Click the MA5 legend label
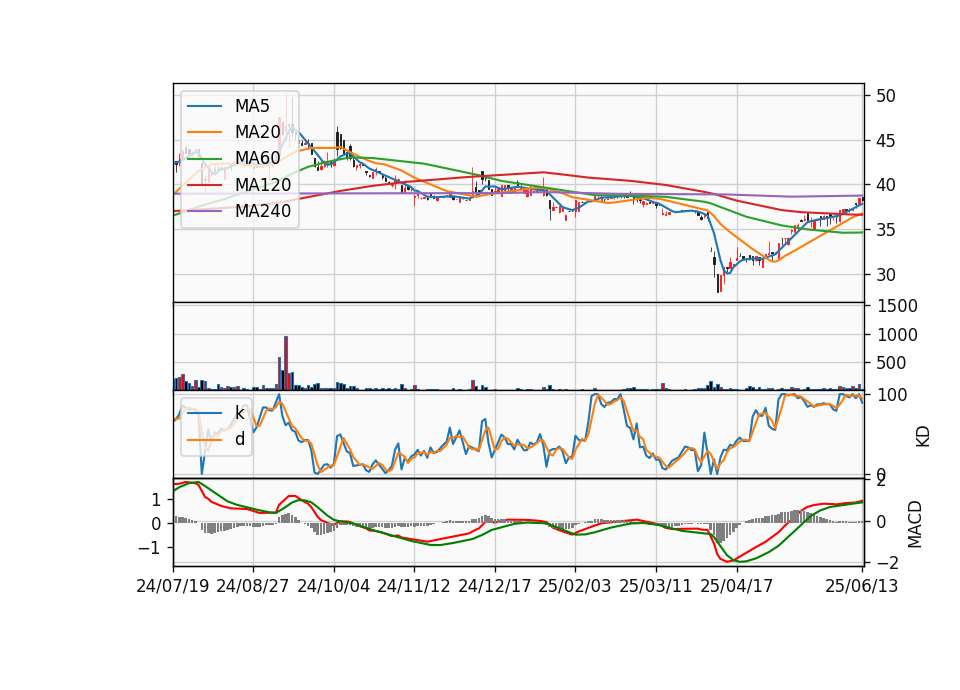The width and height of the screenshot is (960, 690). (x=252, y=106)
